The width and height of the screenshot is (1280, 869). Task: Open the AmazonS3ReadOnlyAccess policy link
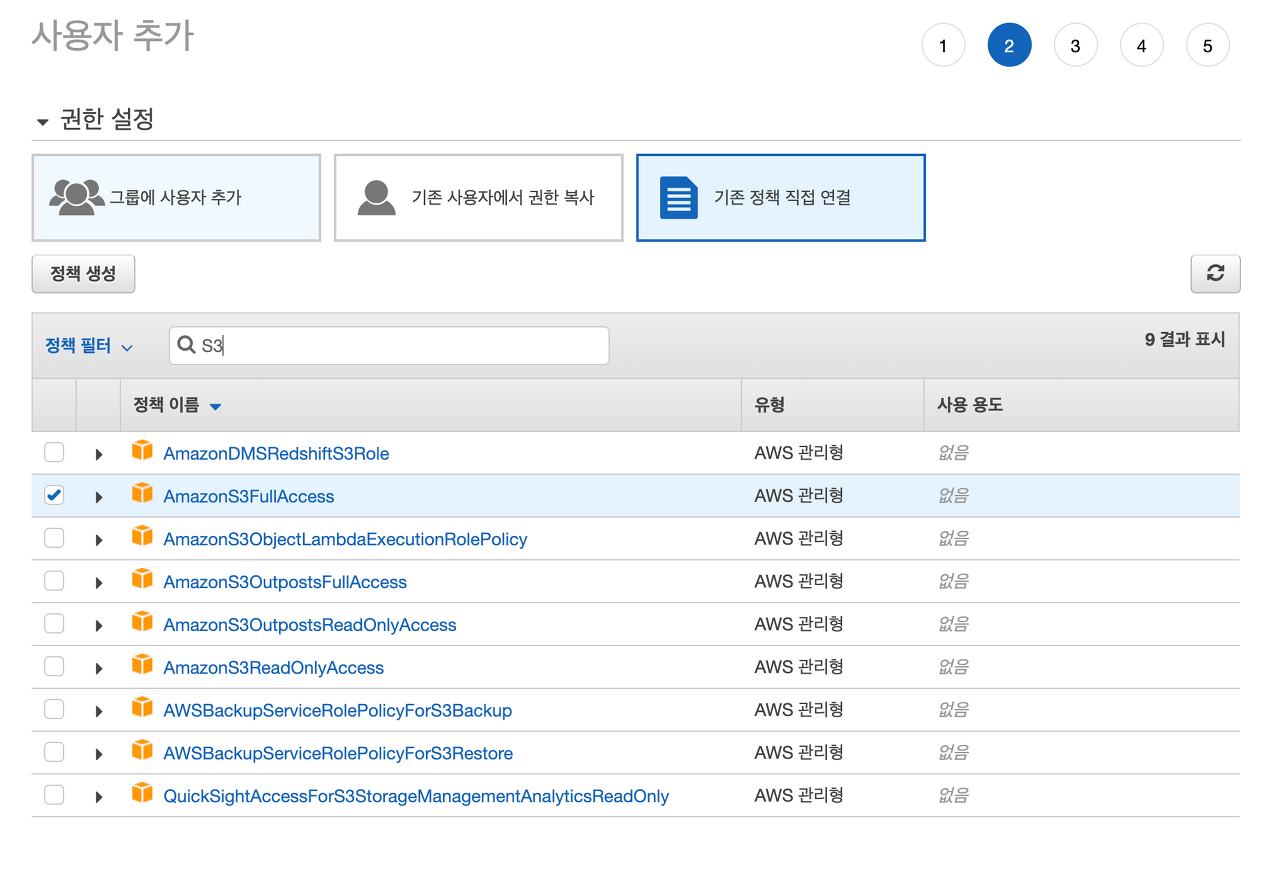click(x=274, y=668)
